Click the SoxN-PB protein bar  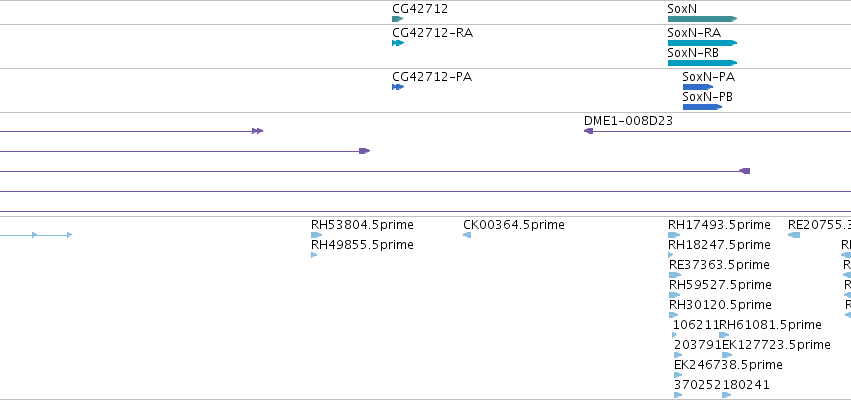(702, 107)
